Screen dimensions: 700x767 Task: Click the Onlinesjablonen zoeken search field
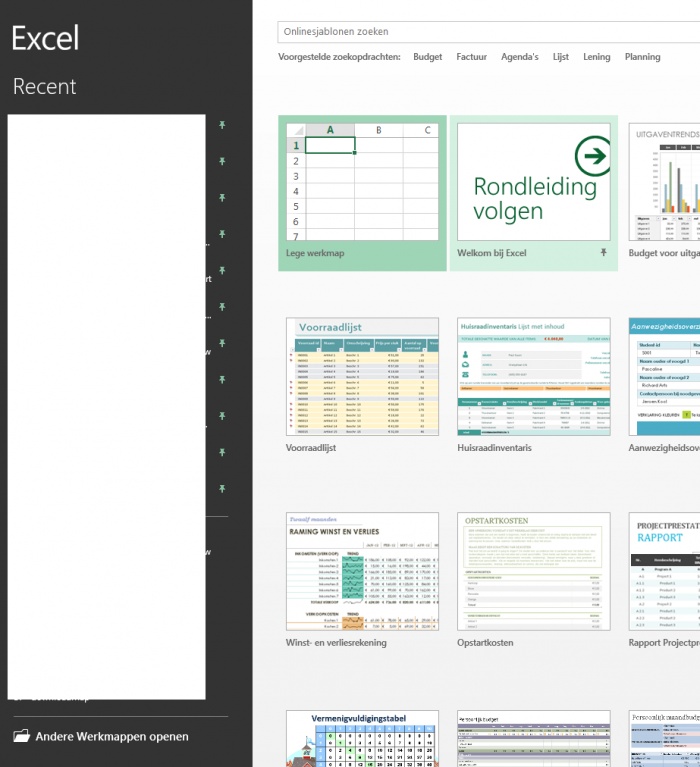[489, 32]
